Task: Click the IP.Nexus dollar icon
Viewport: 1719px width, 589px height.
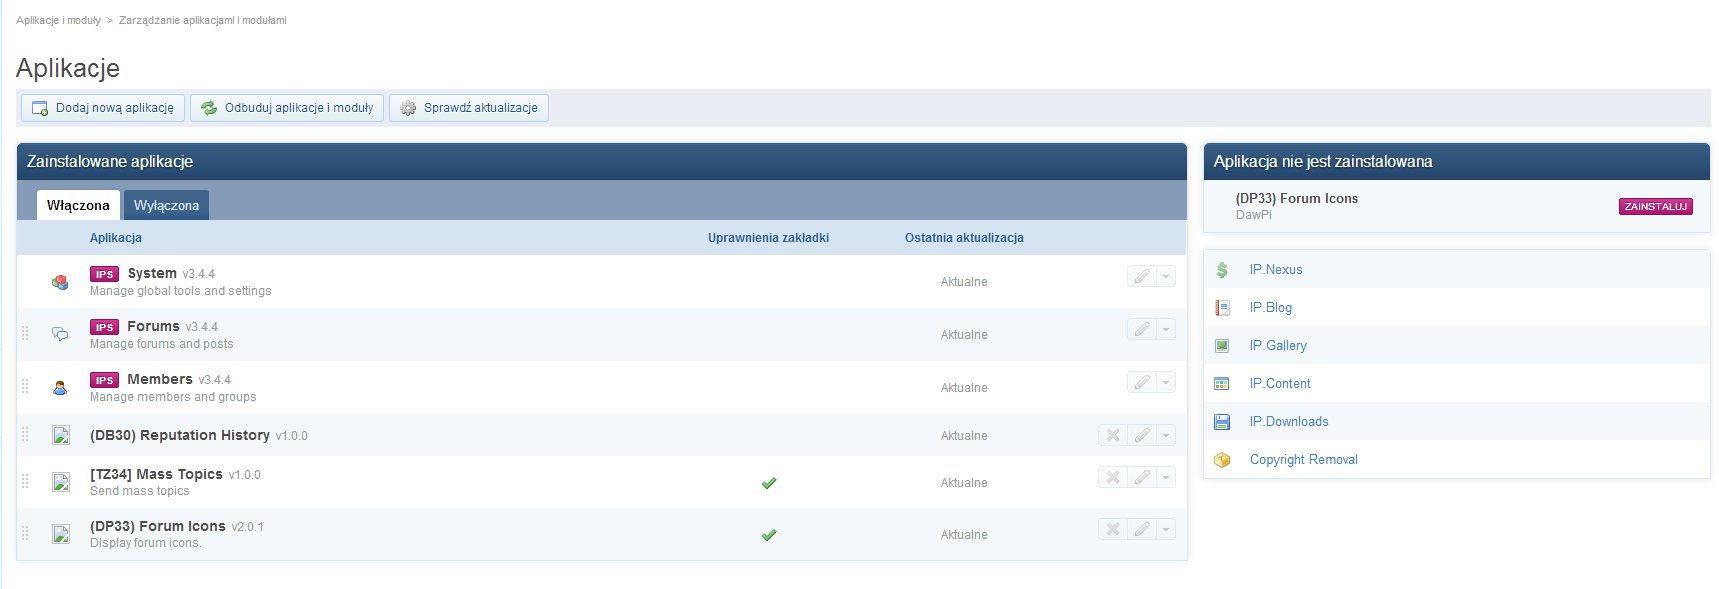Action: [1222, 270]
